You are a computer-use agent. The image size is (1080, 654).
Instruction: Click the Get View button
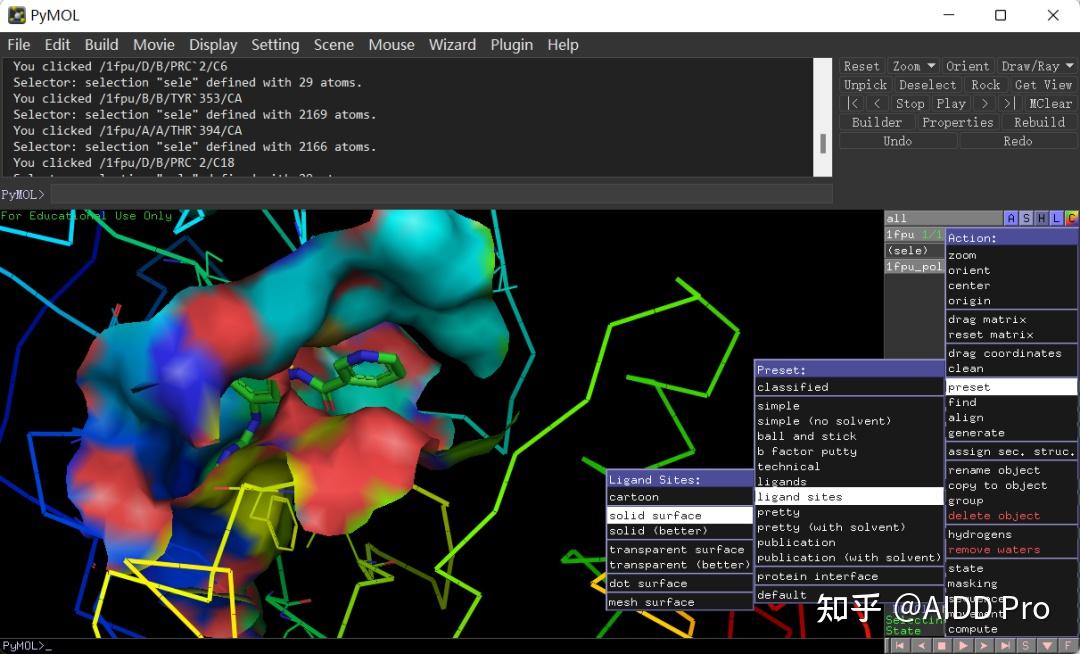click(x=1043, y=85)
